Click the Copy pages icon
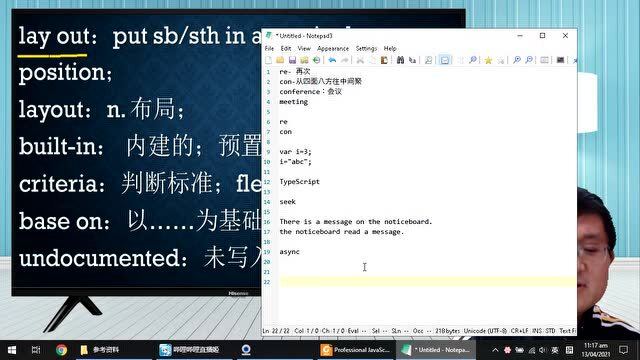The width and height of the screenshot is (640, 360). pos(372,60)
